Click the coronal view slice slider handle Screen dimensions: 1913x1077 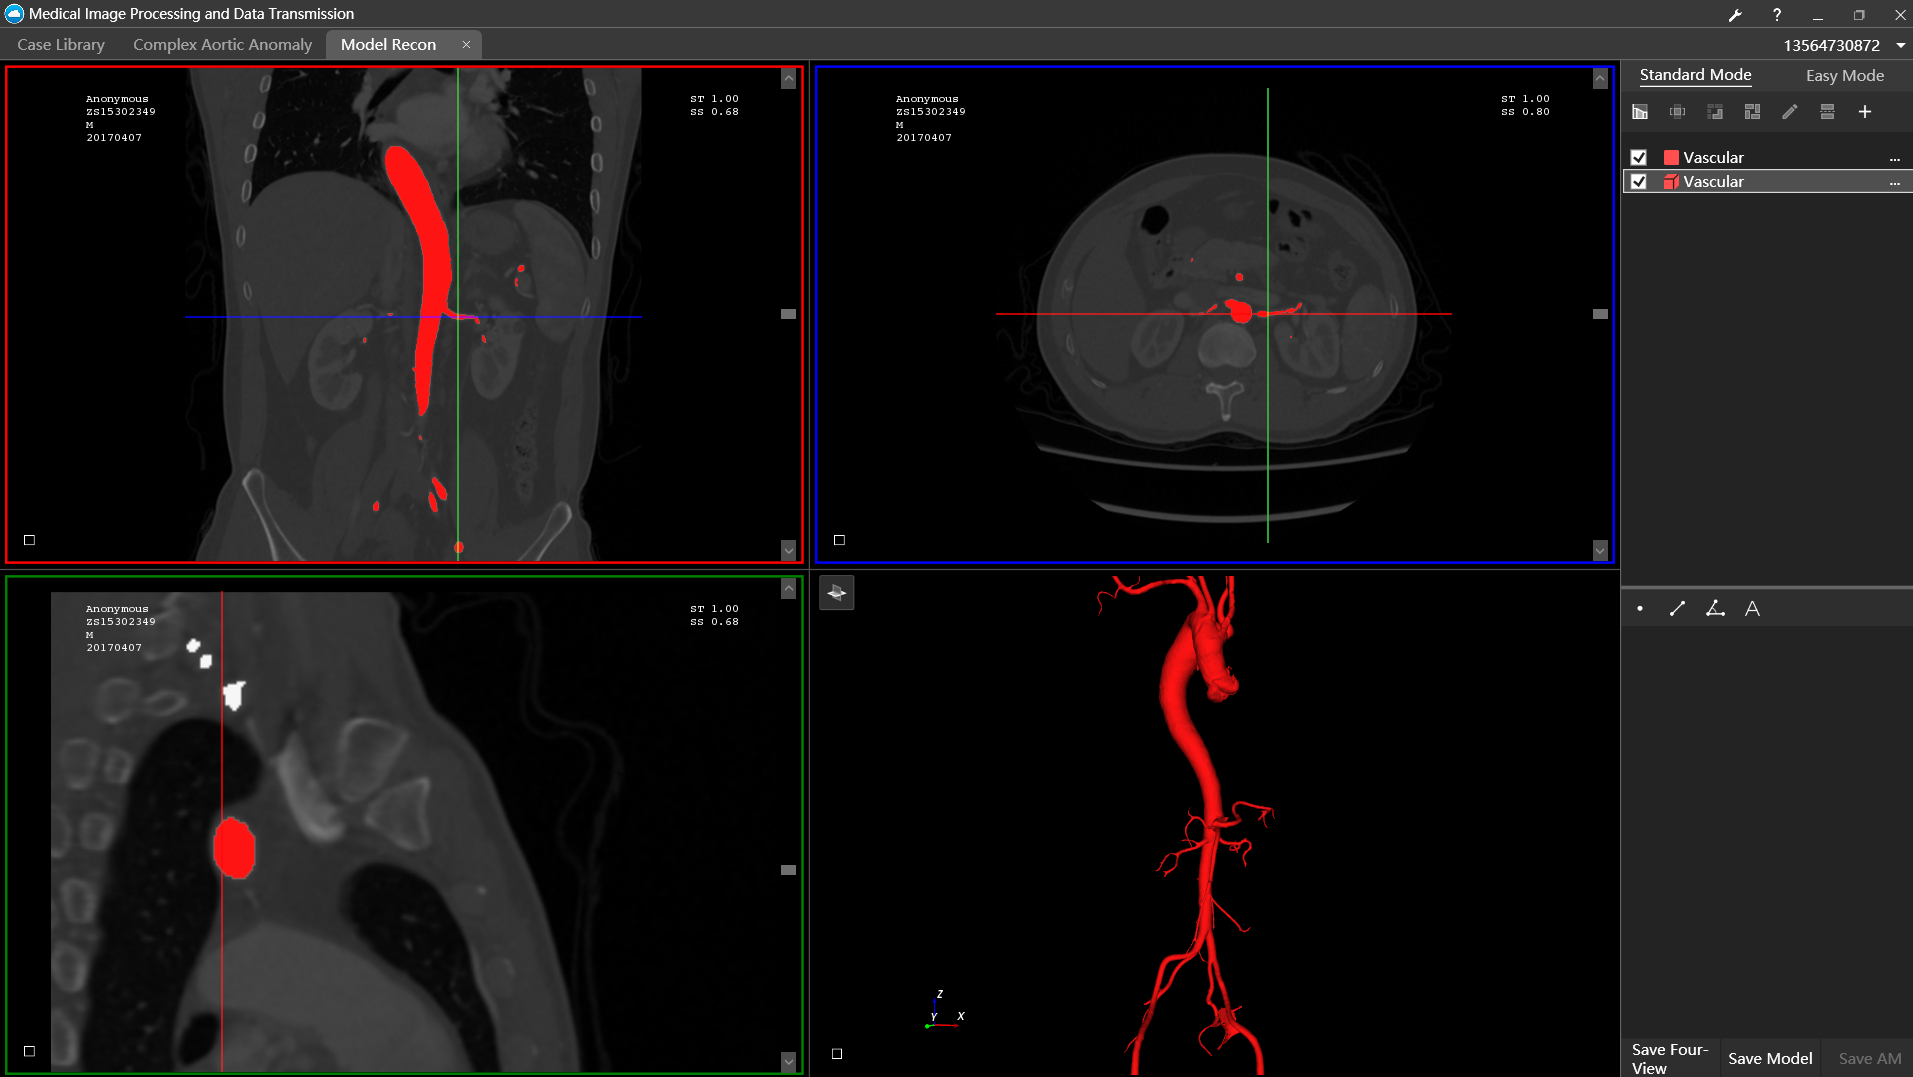(x=789, y=314)
